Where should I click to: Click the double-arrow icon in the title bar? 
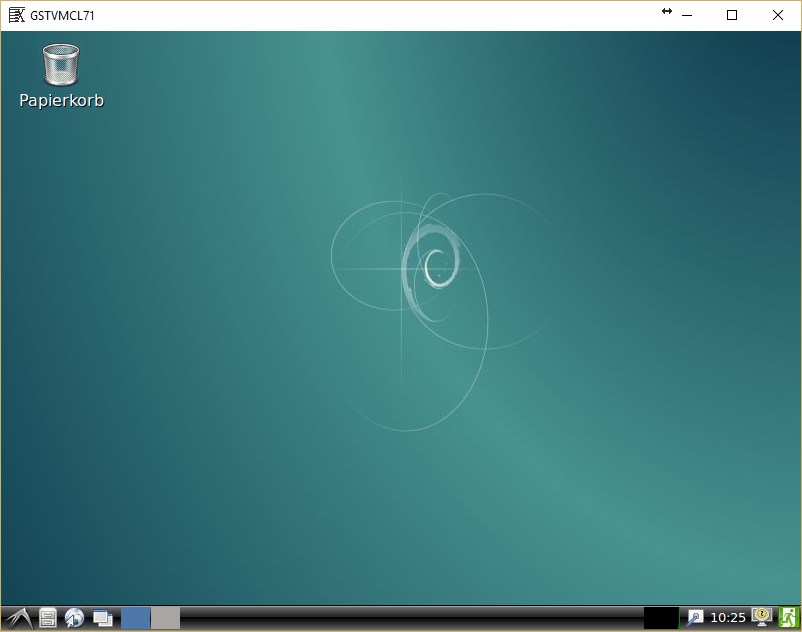(667, 11)
